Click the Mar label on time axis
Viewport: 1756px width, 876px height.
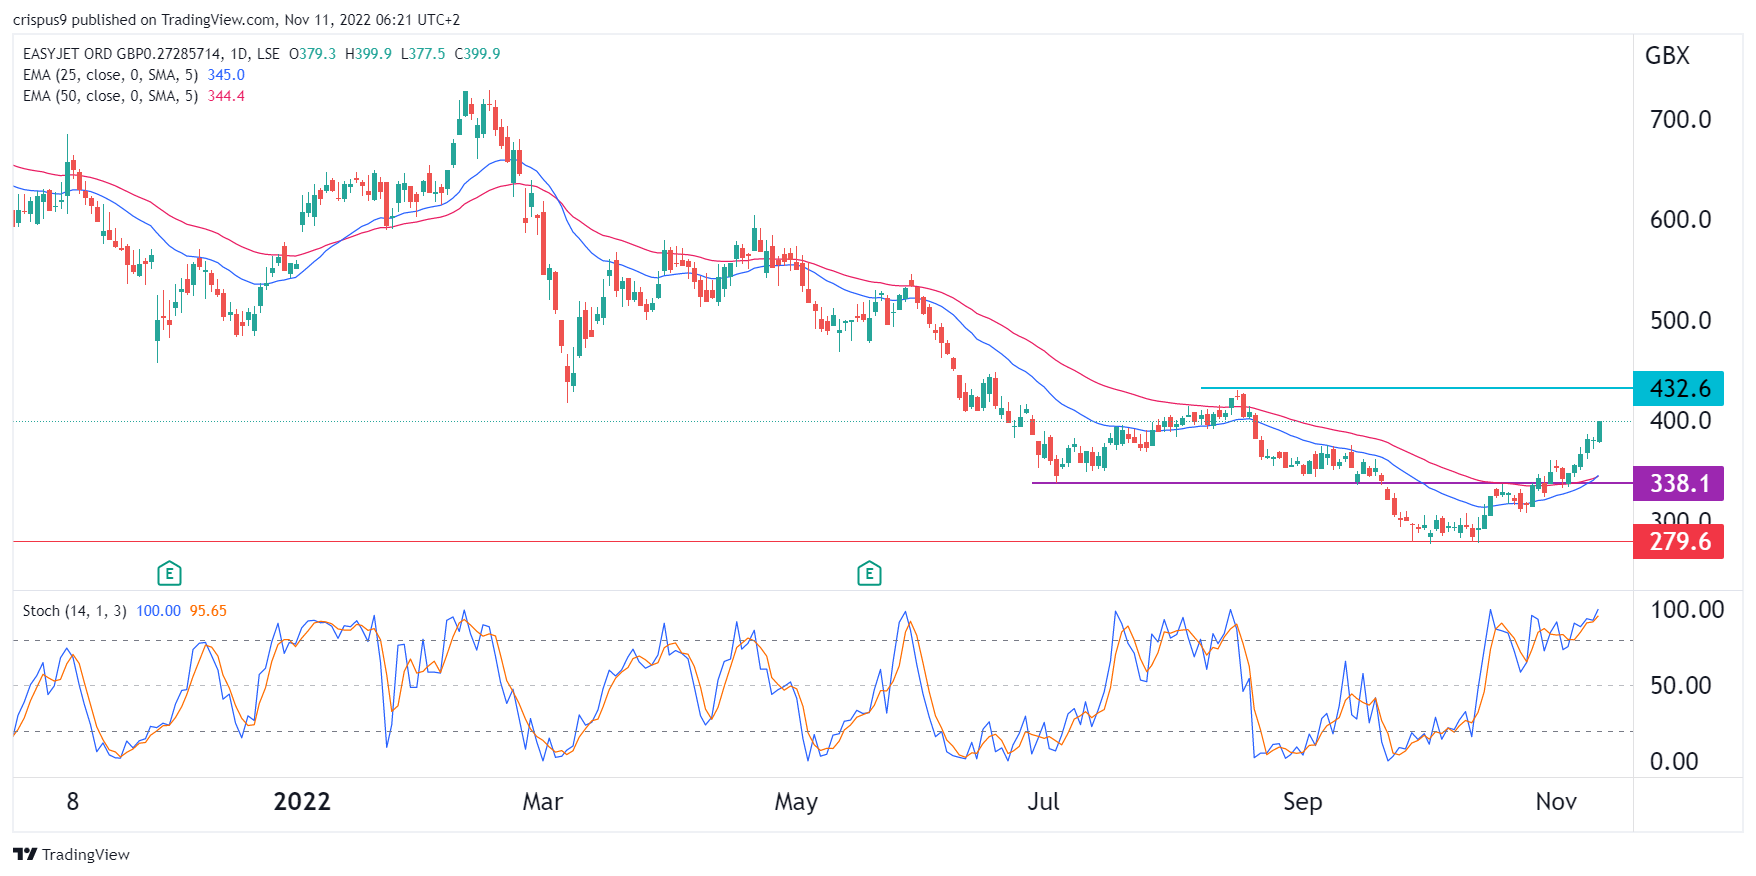click(543, 802)
